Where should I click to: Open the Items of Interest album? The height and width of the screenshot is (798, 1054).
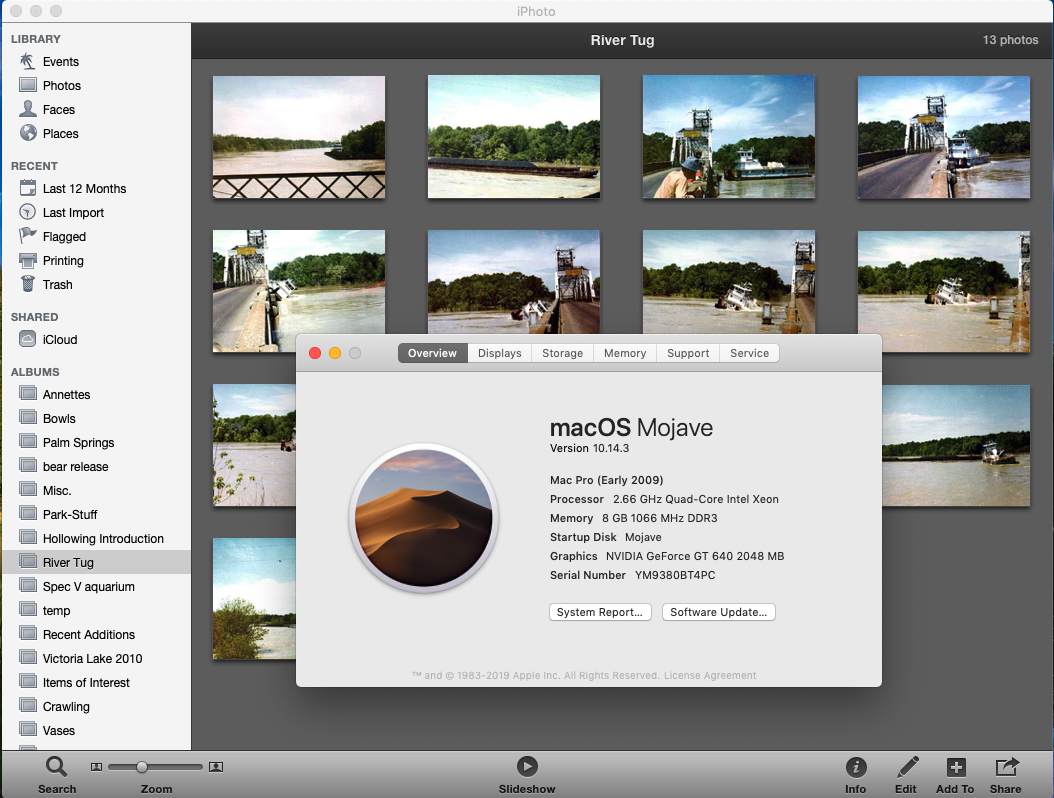coord(86,682)
